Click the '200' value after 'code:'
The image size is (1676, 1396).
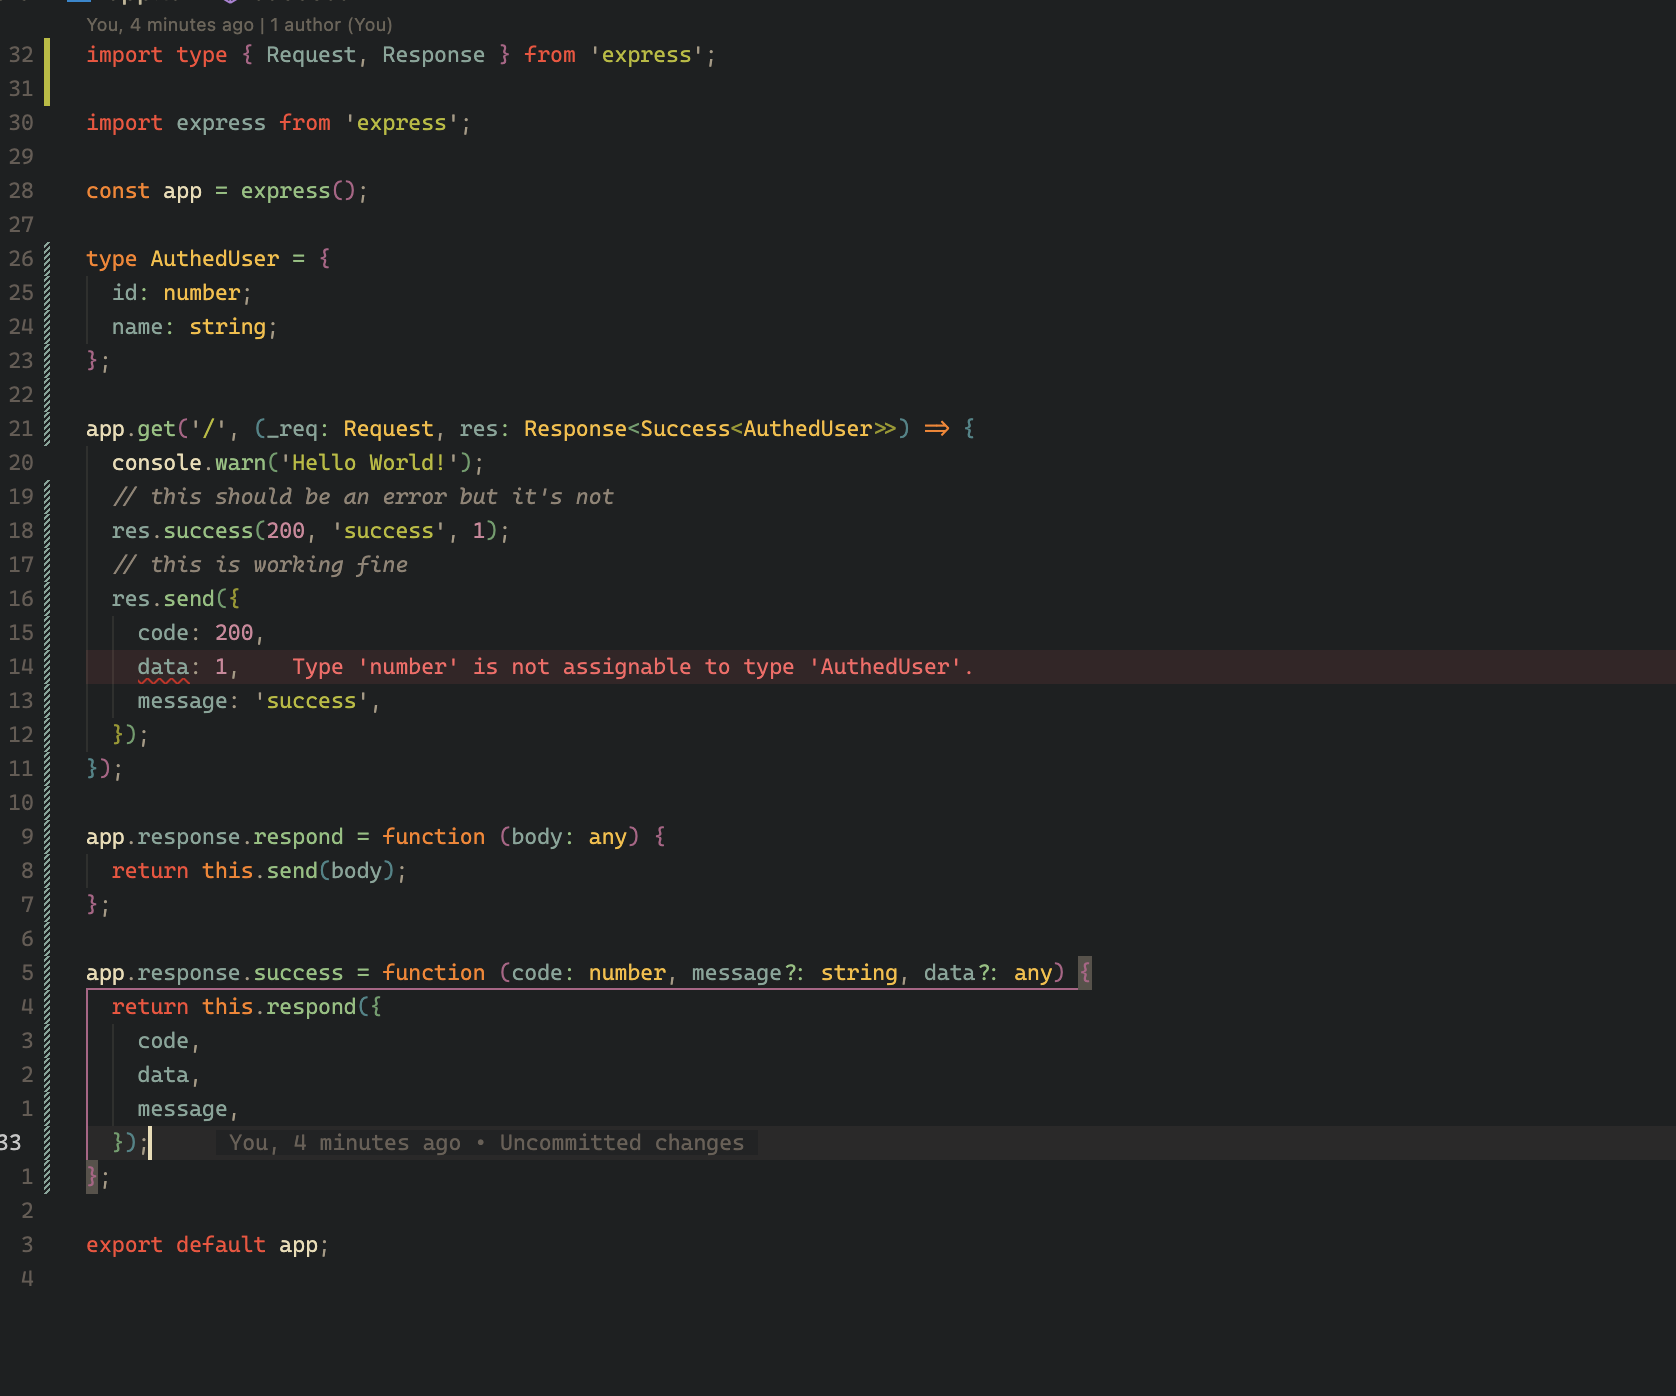point(234,633)
